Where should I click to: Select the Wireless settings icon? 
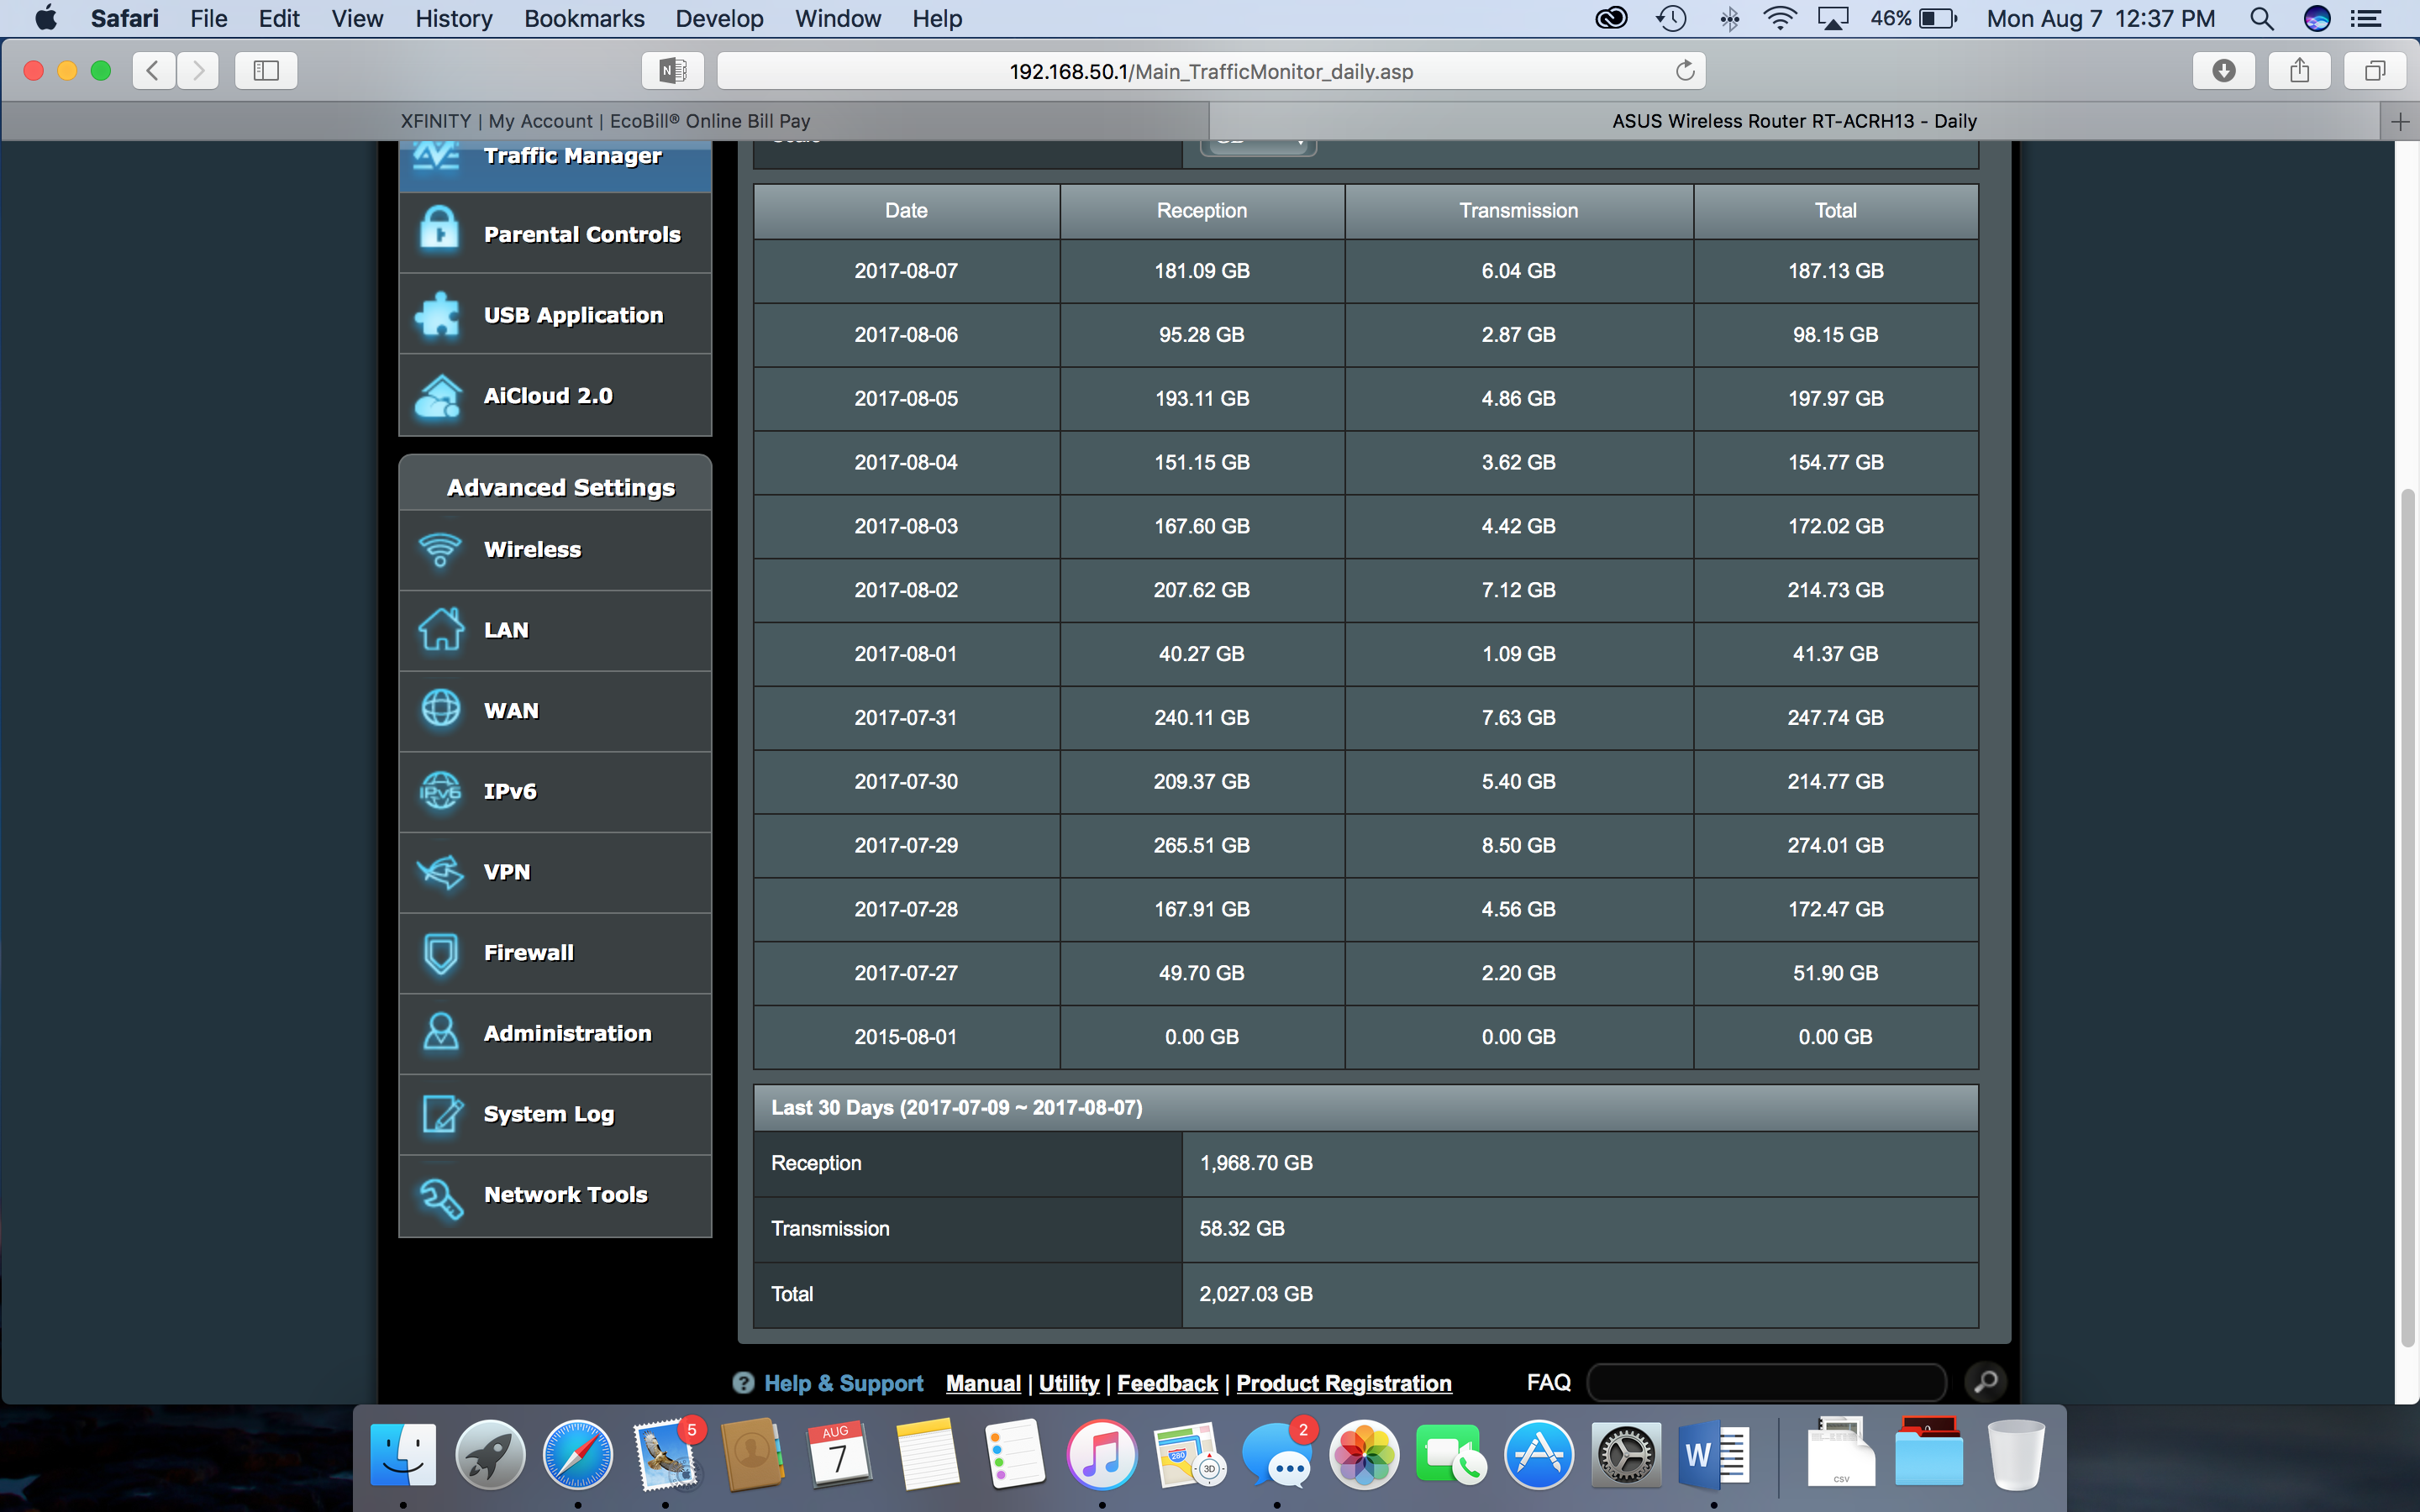click(x=440, y=549)
